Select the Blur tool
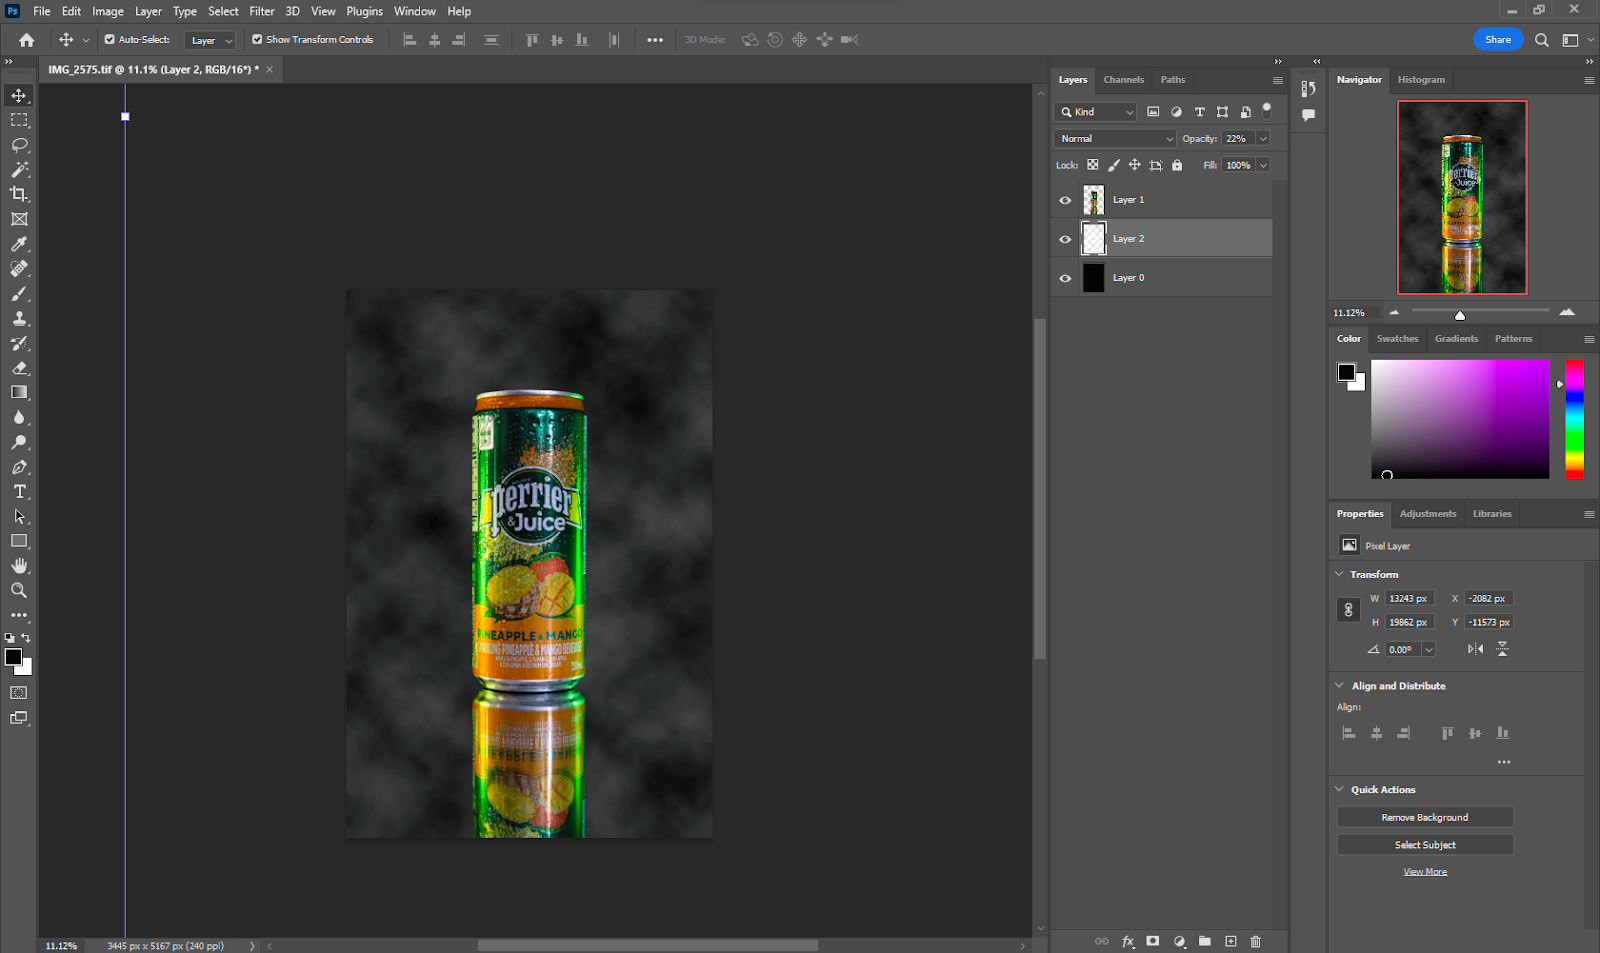The image size is (1600, 953). click(x=19, y=417)
